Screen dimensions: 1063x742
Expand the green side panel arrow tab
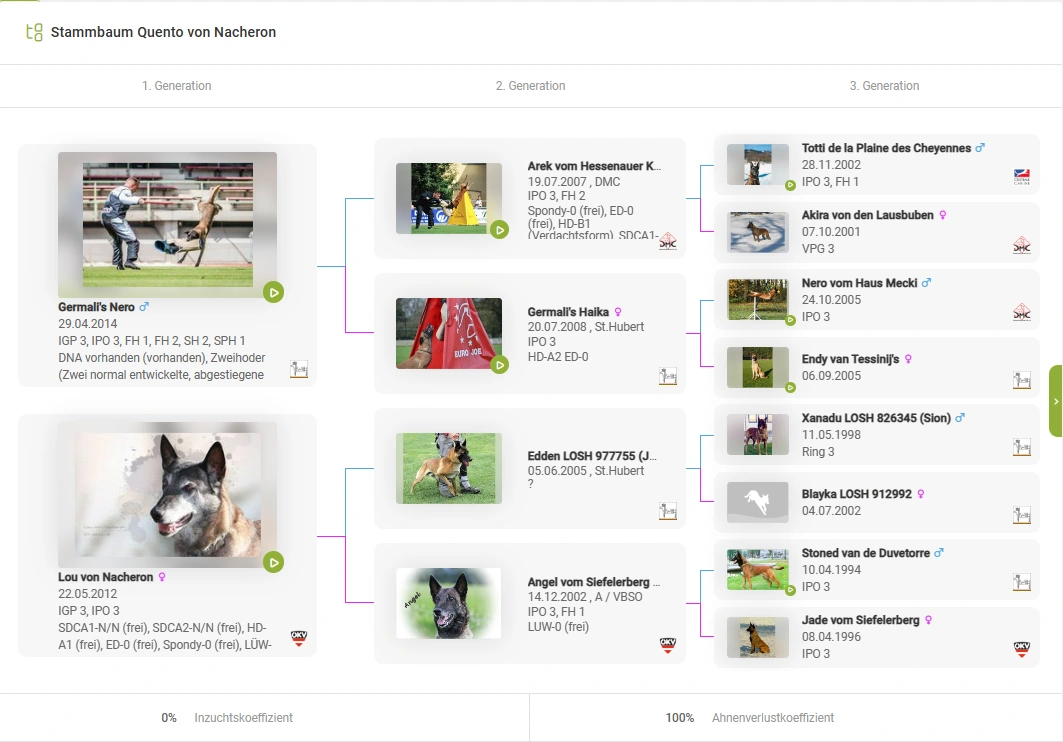[x=1055, y=401]
